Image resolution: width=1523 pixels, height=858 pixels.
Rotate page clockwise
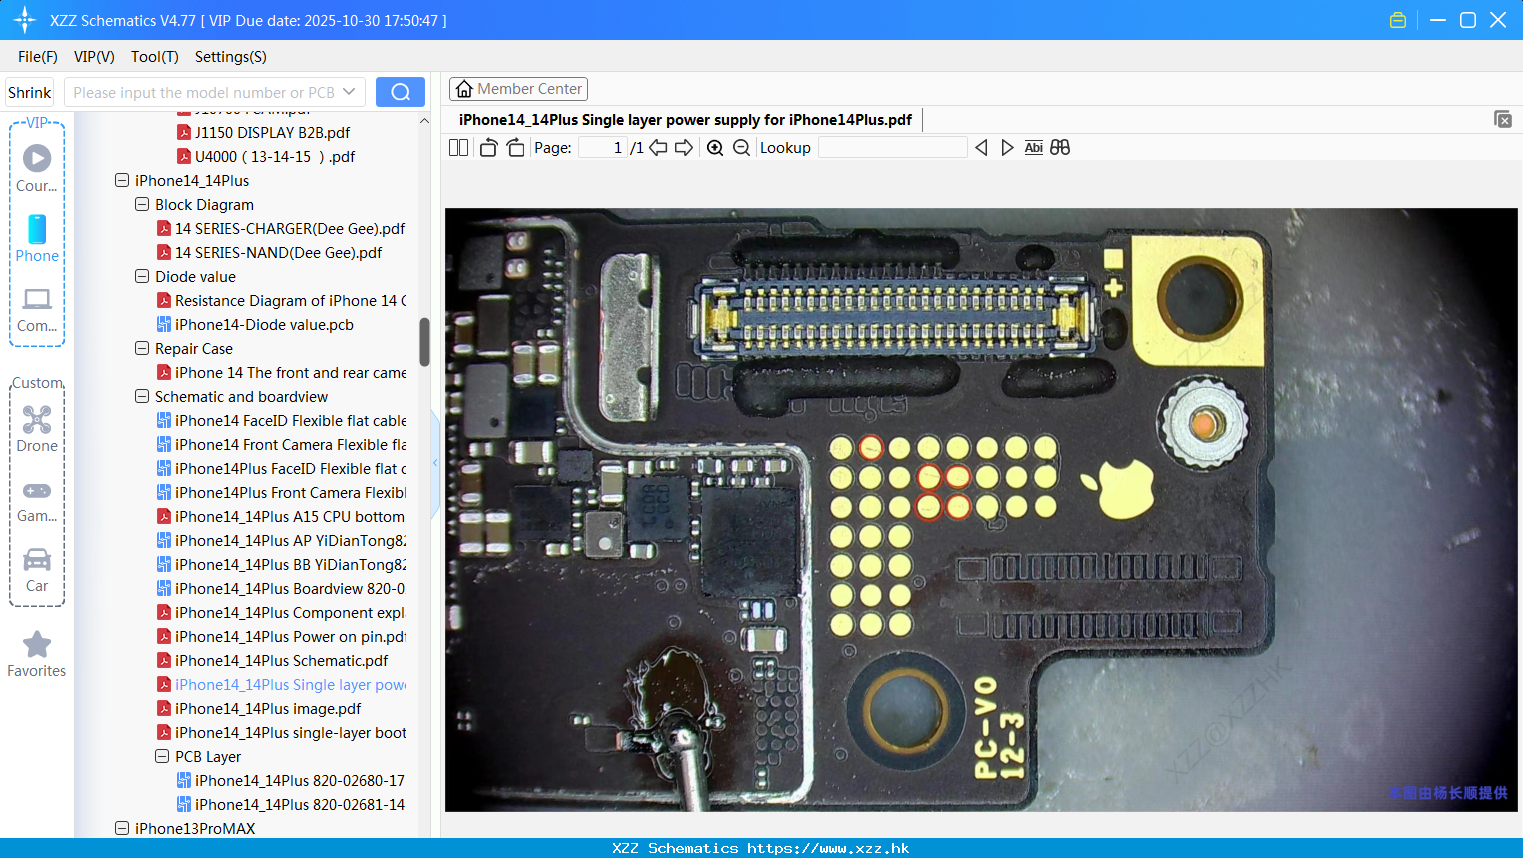click(x=515, y=147)
